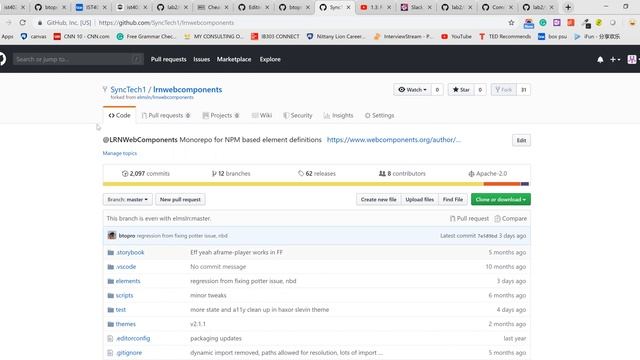Screen dimensions: 640x360
Task: Click the New pull request button
Action: tap(180, 200)
